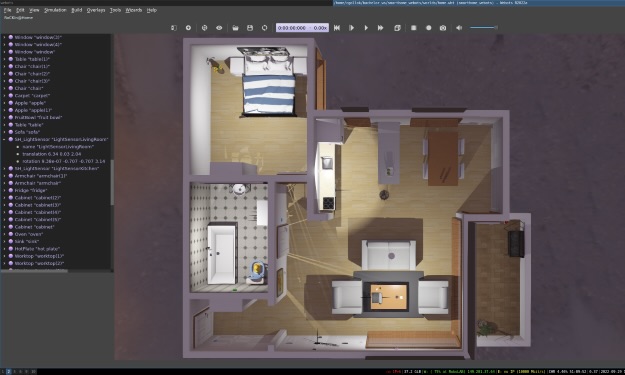The image size is (625, 375).
Task: Click the Fast forward simulation button
Action: (x=381, y=28)
